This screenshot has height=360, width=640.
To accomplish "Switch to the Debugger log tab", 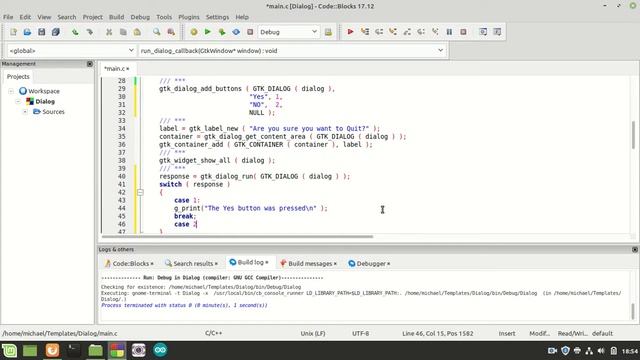I will coord(369,264).
